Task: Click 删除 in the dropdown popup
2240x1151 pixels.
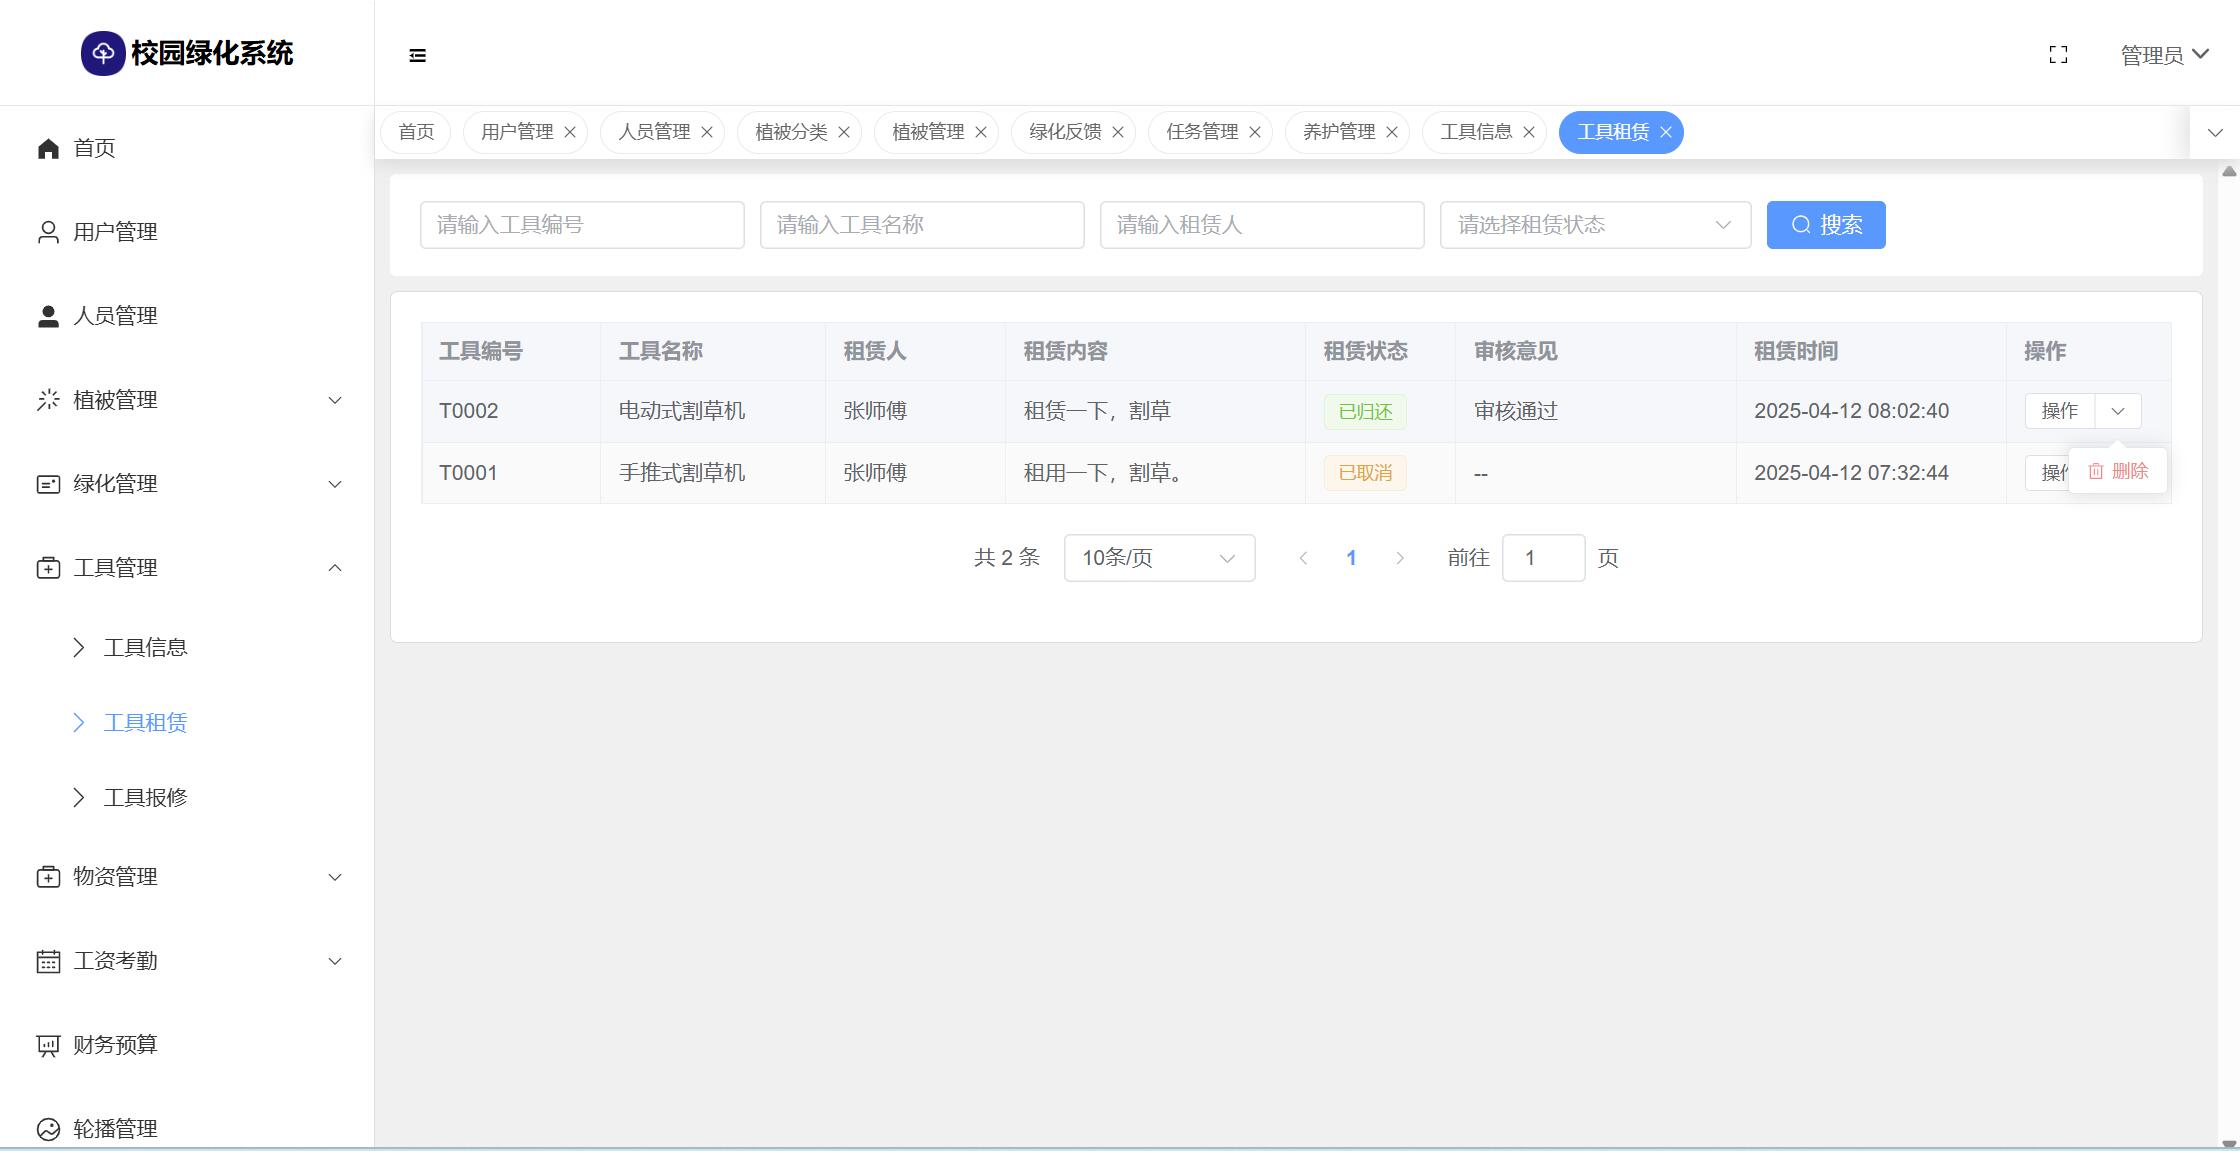Action: tap(2118, 471)
